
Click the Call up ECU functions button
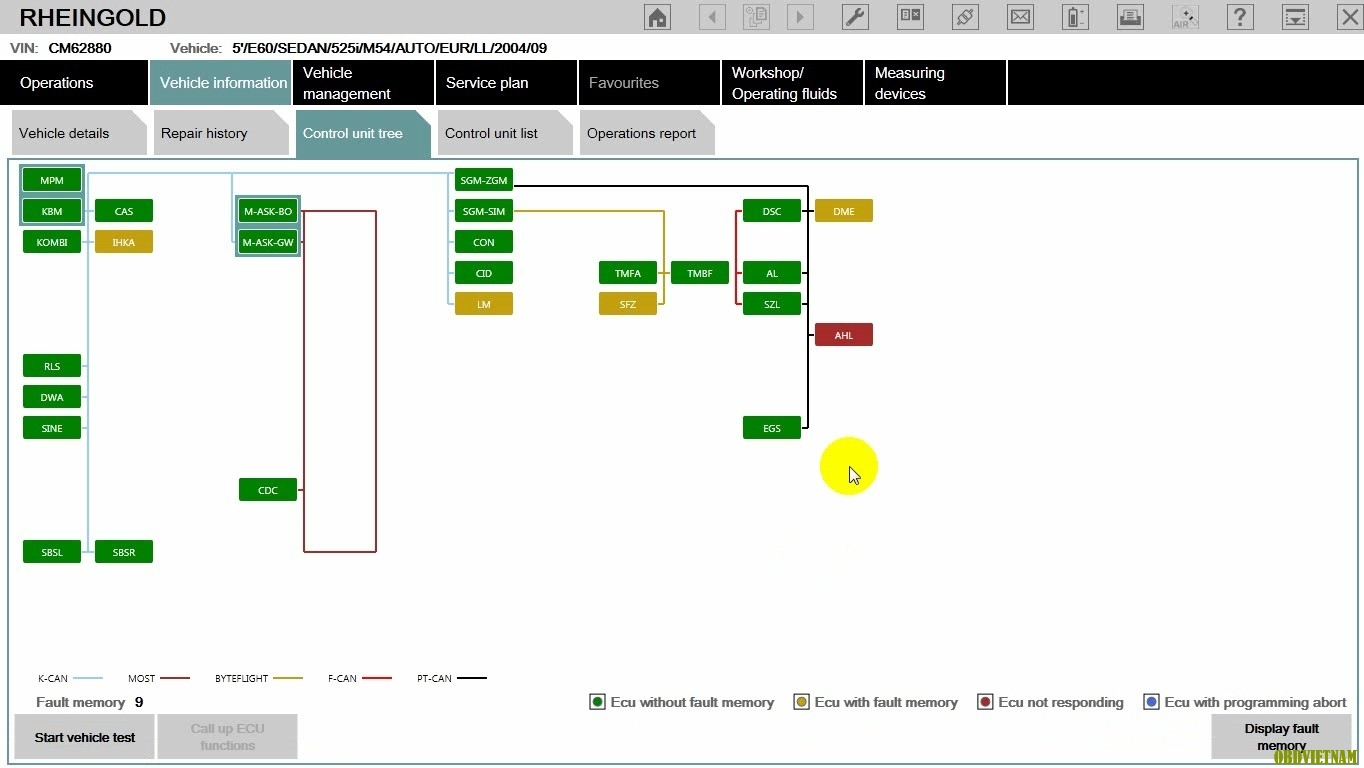(x=228, y=737)
